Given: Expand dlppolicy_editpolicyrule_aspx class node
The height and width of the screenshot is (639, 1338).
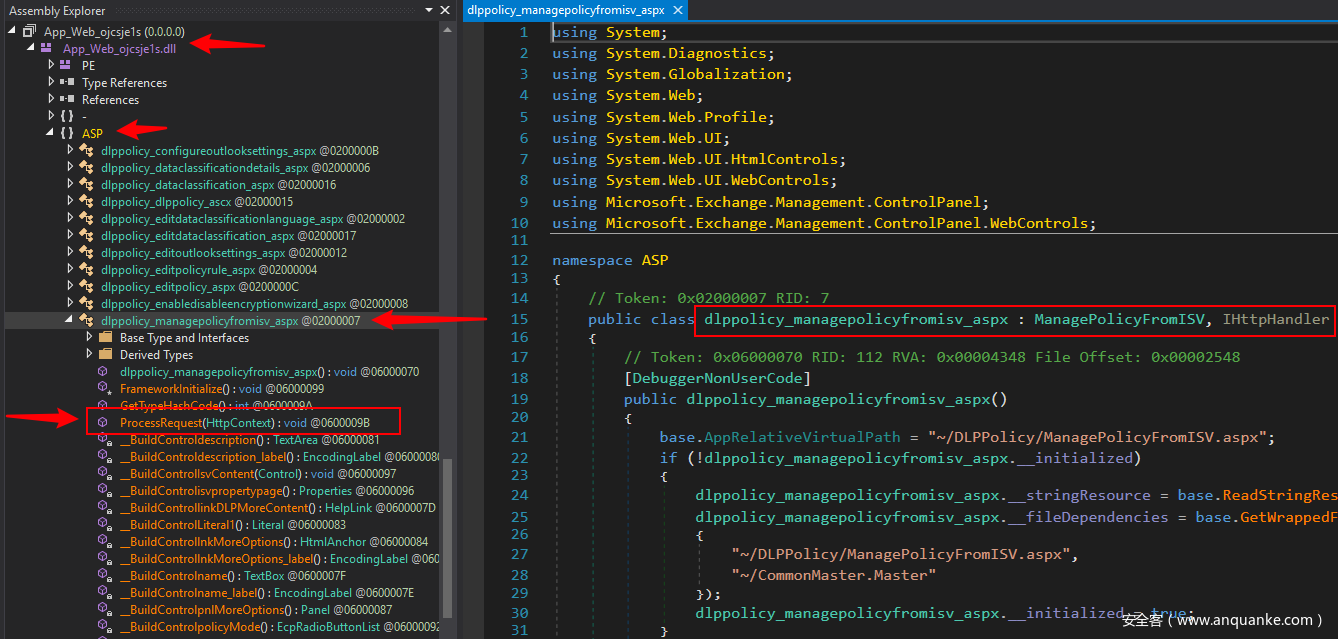Looking at the screenshot, I should [70, 270].
